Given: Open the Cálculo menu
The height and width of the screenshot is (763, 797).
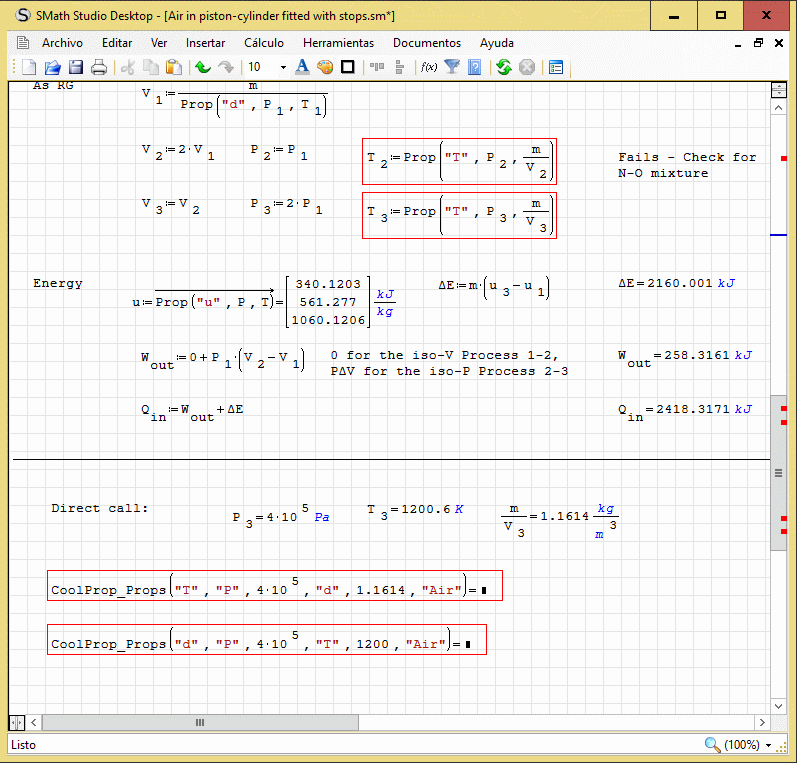Looking at the screenshot, I should click(264, 43).
